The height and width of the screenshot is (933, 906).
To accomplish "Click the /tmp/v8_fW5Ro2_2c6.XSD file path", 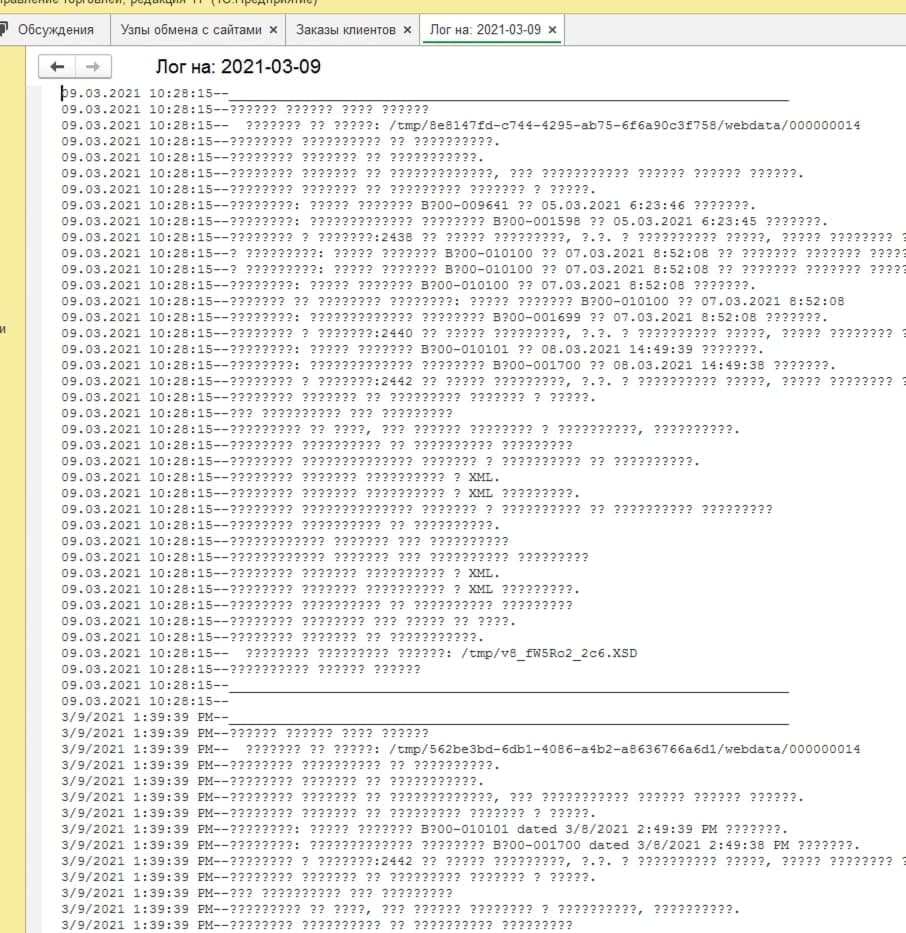I will pyautogui.click(x=549, y=653).
